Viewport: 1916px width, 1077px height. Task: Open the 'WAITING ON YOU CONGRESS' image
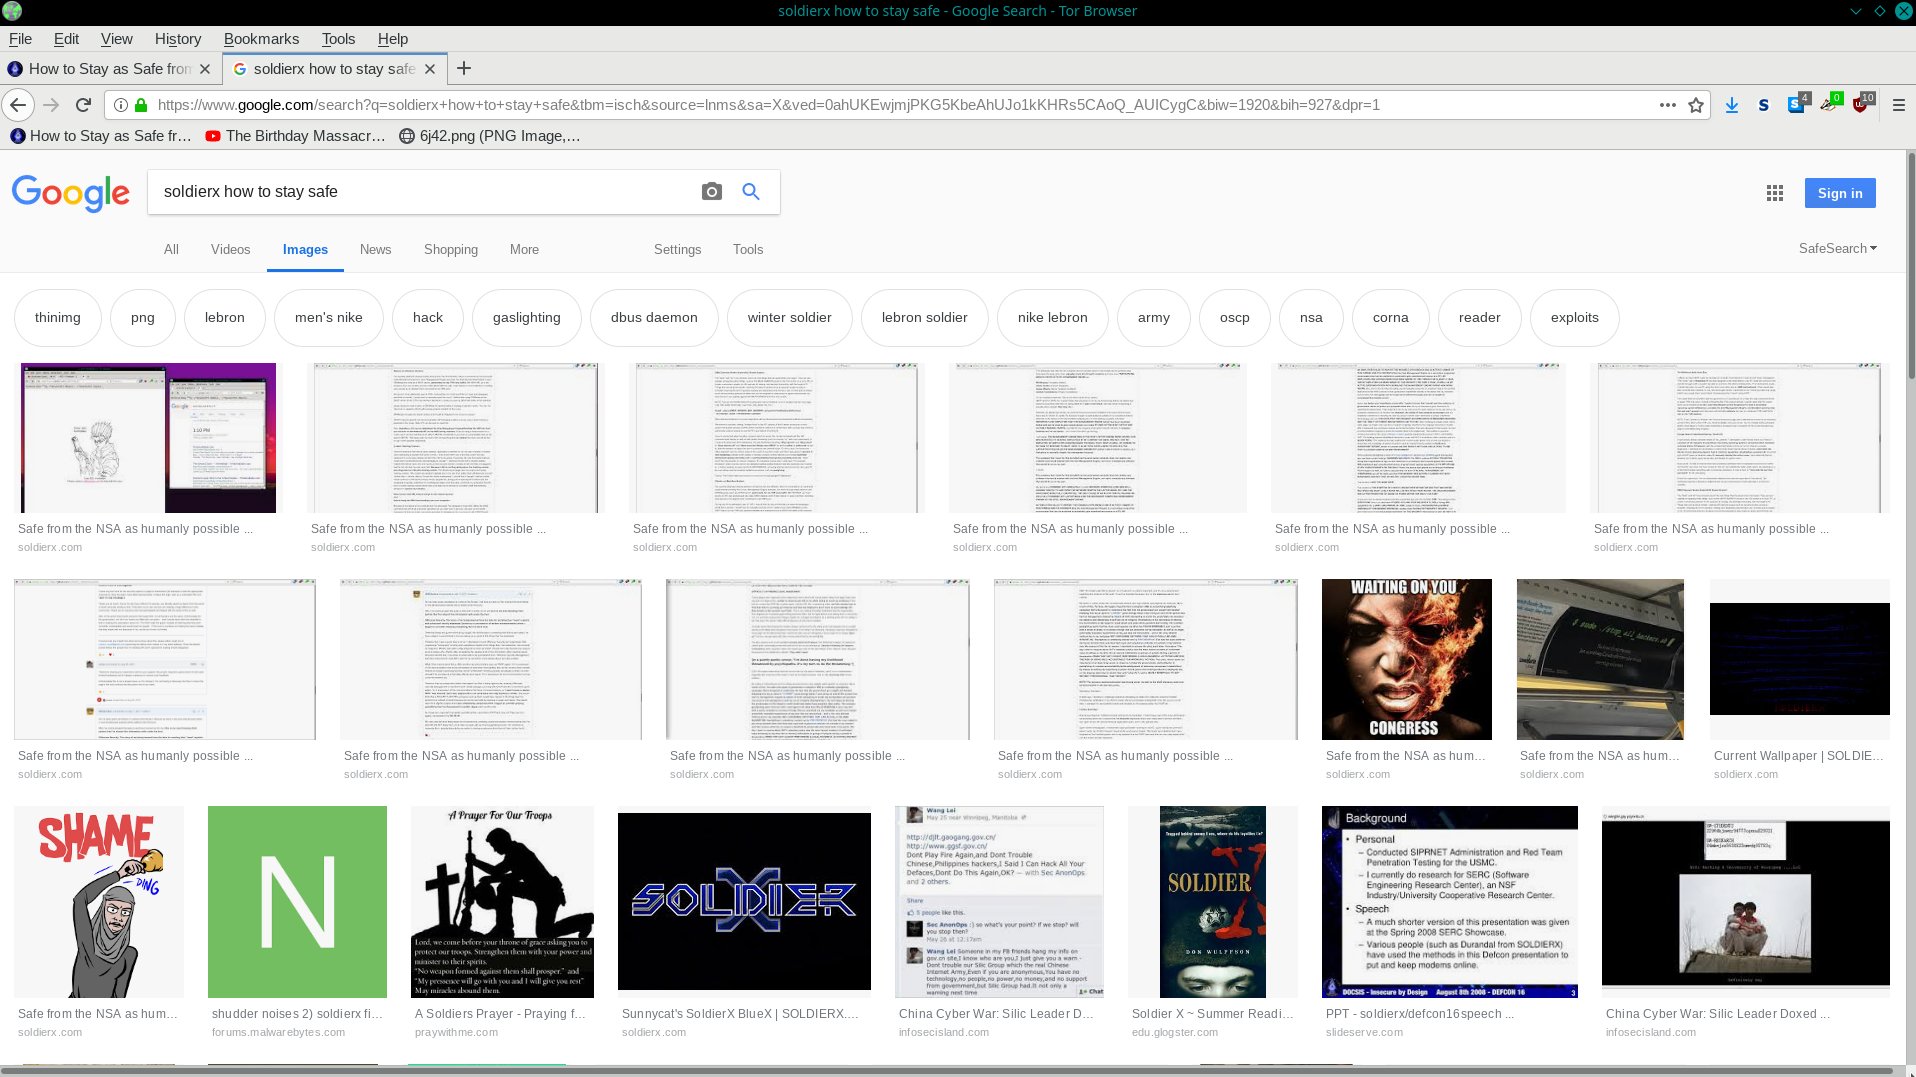[1406, 659]
